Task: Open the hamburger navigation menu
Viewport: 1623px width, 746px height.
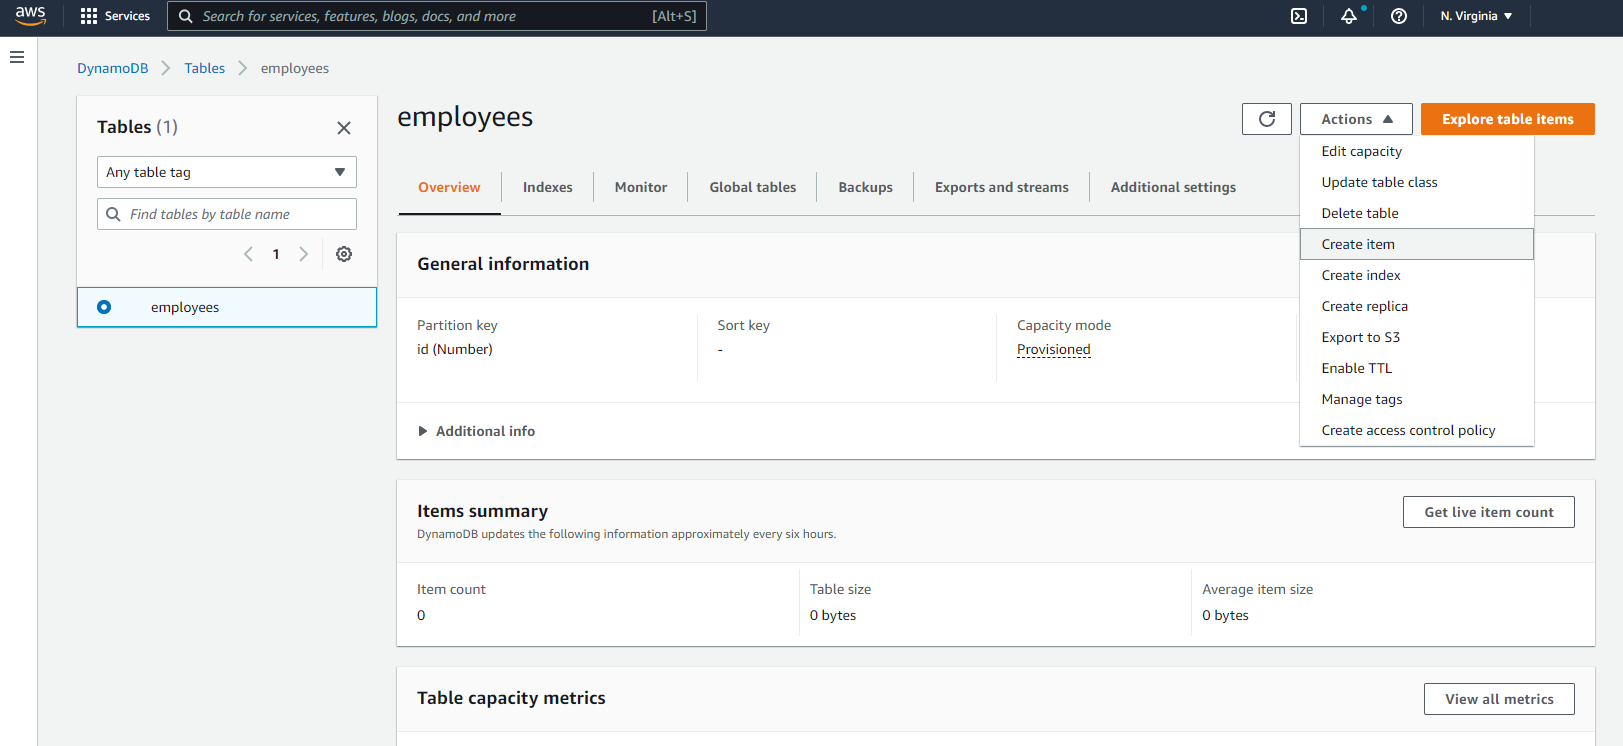Action: pos(17,58)
